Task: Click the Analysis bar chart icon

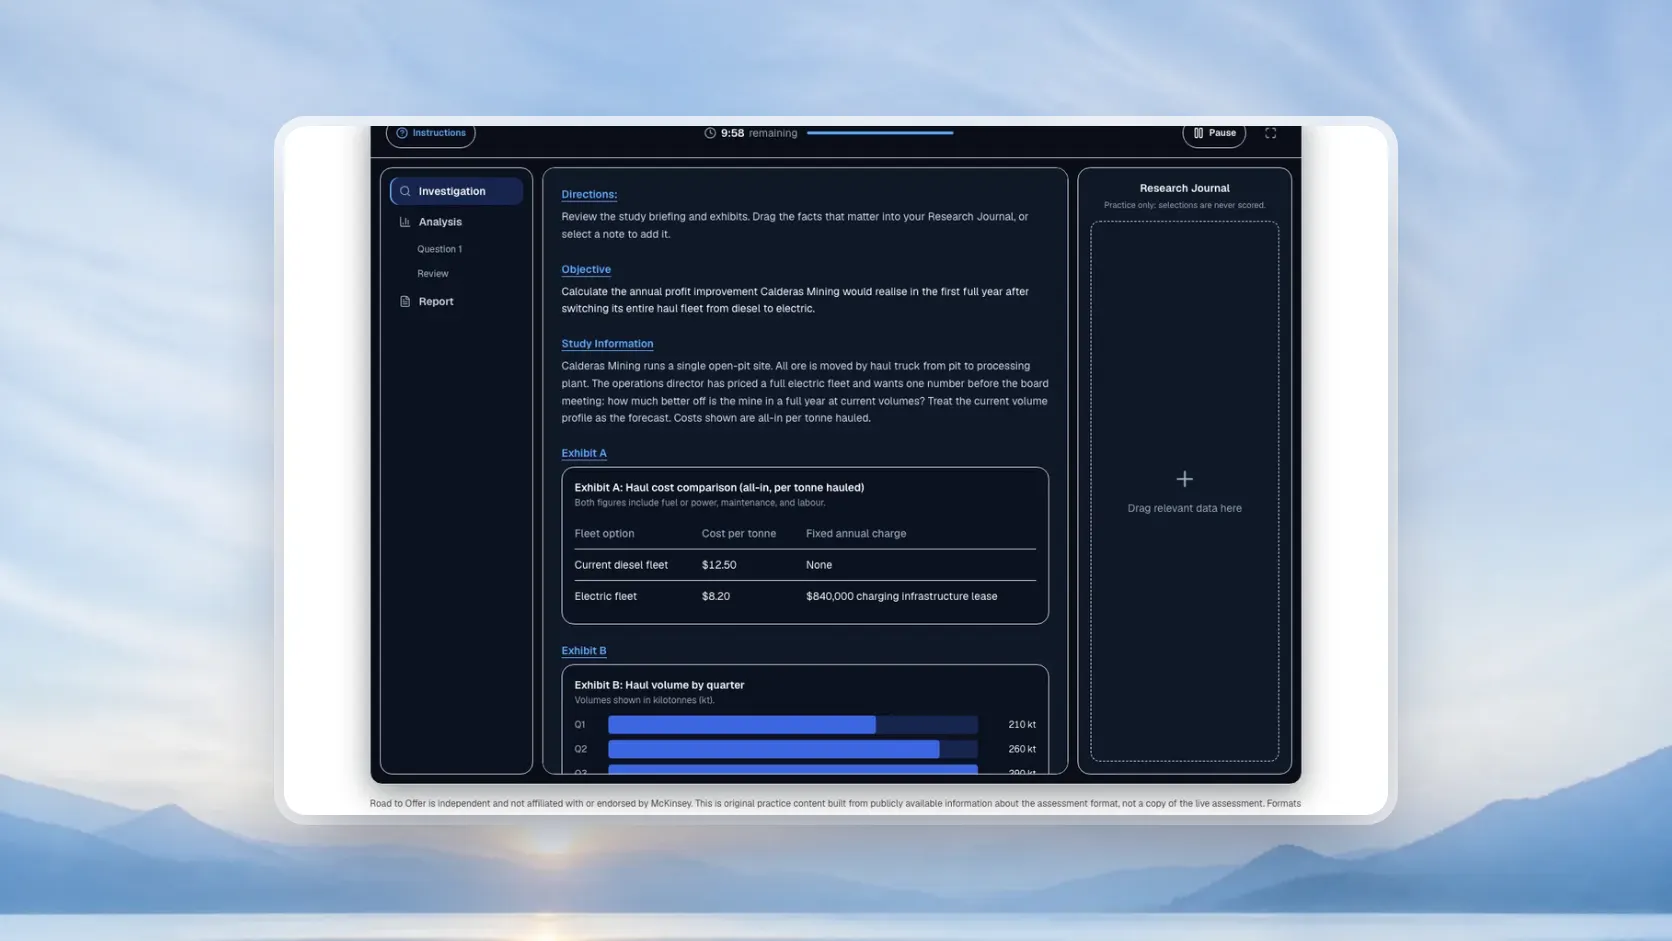Action: tap(405, 222)
